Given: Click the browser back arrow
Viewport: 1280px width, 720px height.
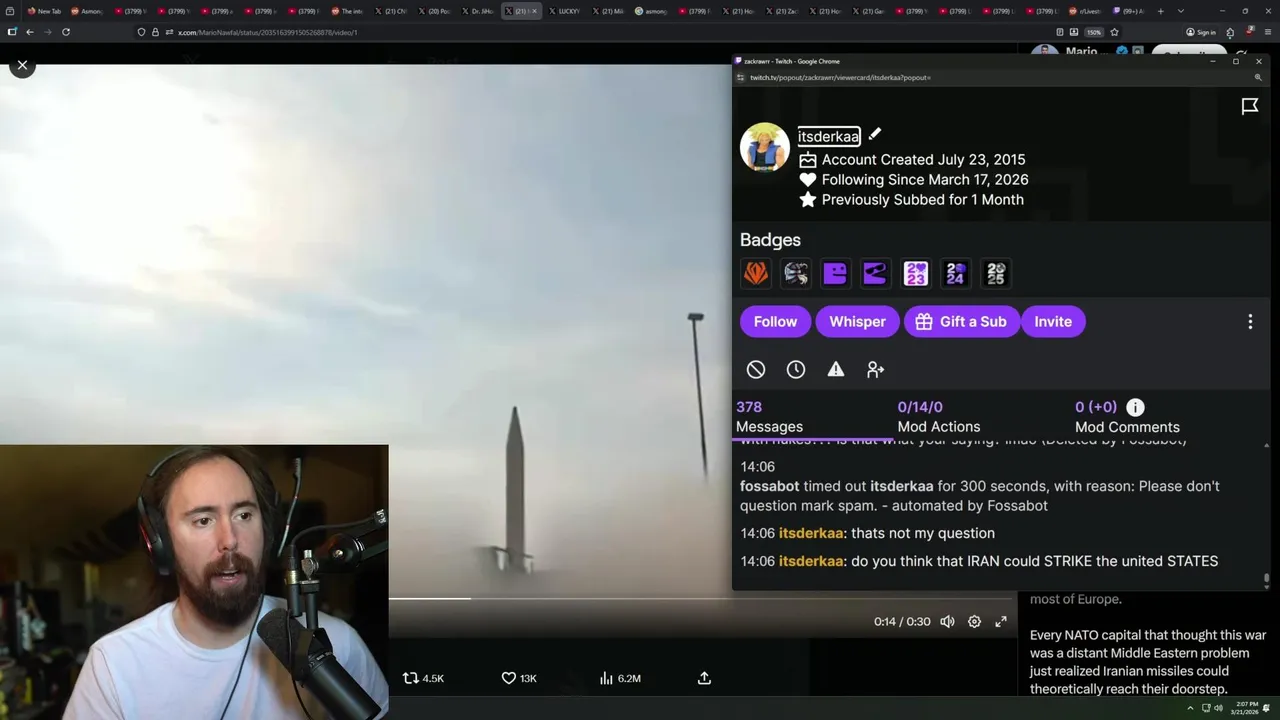Looking at the screenshot, I should [30, 32].
